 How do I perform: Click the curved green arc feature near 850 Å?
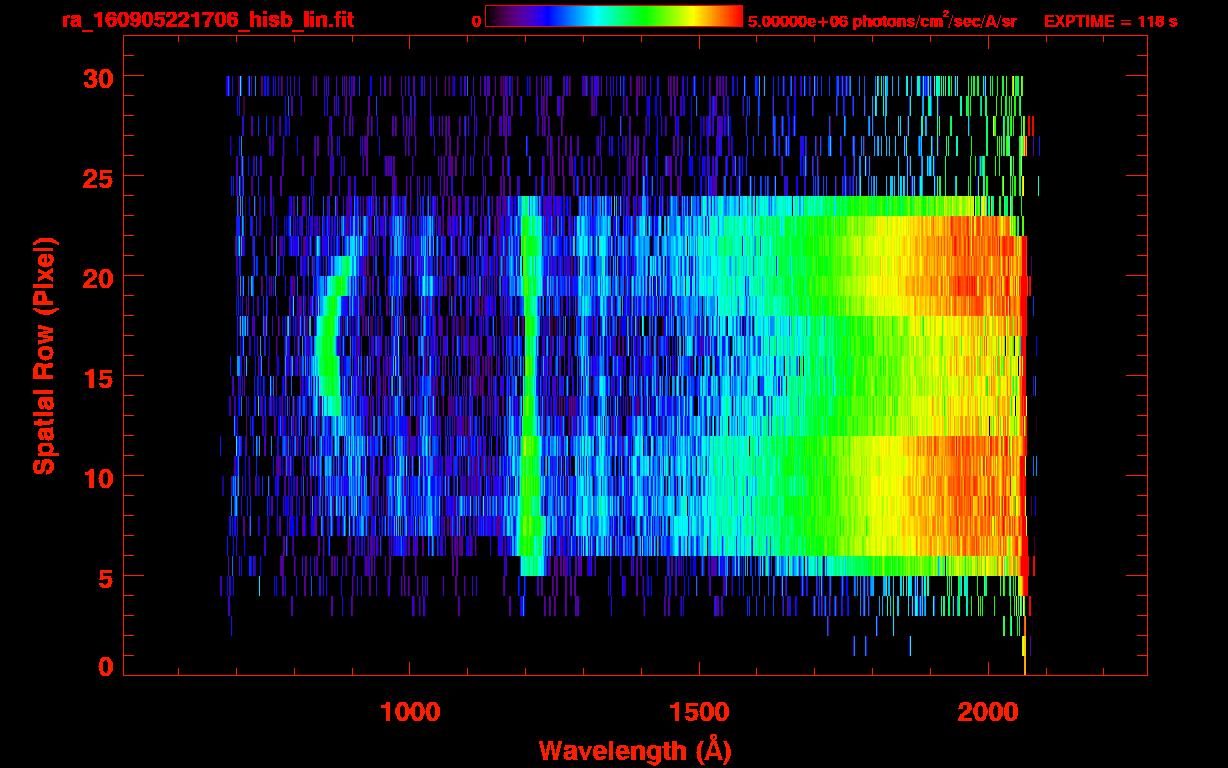click(x=328, y=336)
